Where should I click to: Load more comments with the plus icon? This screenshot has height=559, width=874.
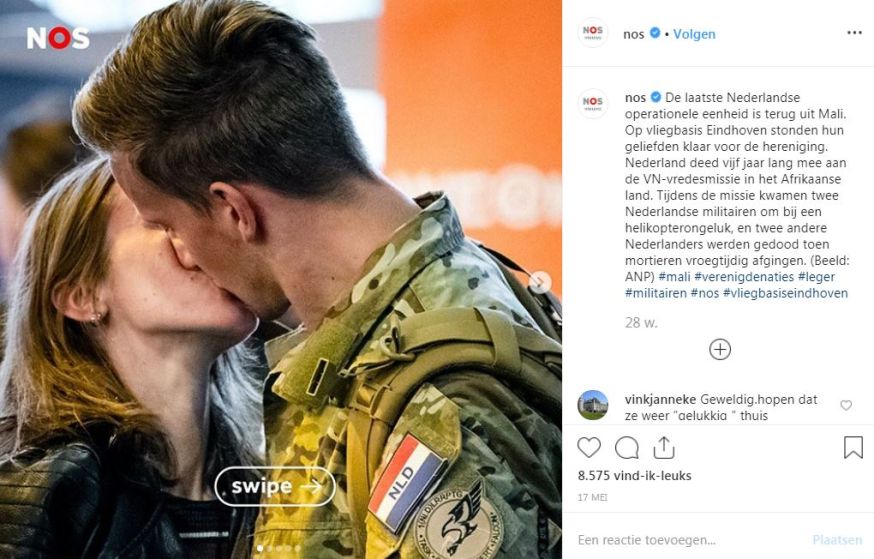[720, 349]
